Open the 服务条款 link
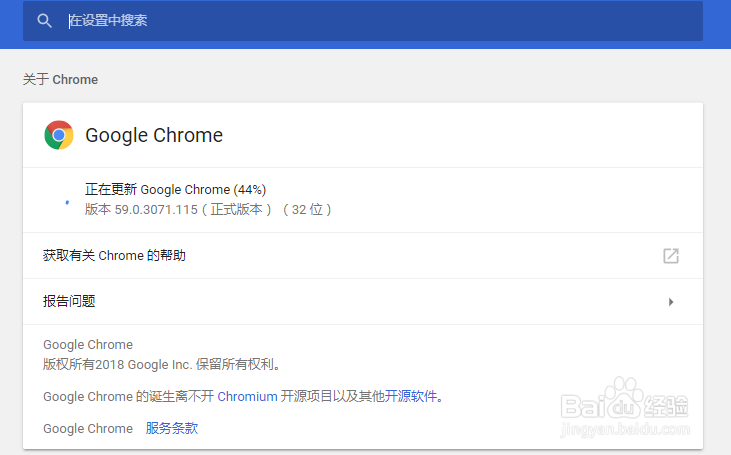Viewport: 731px width, 455px height. (172, 428)
